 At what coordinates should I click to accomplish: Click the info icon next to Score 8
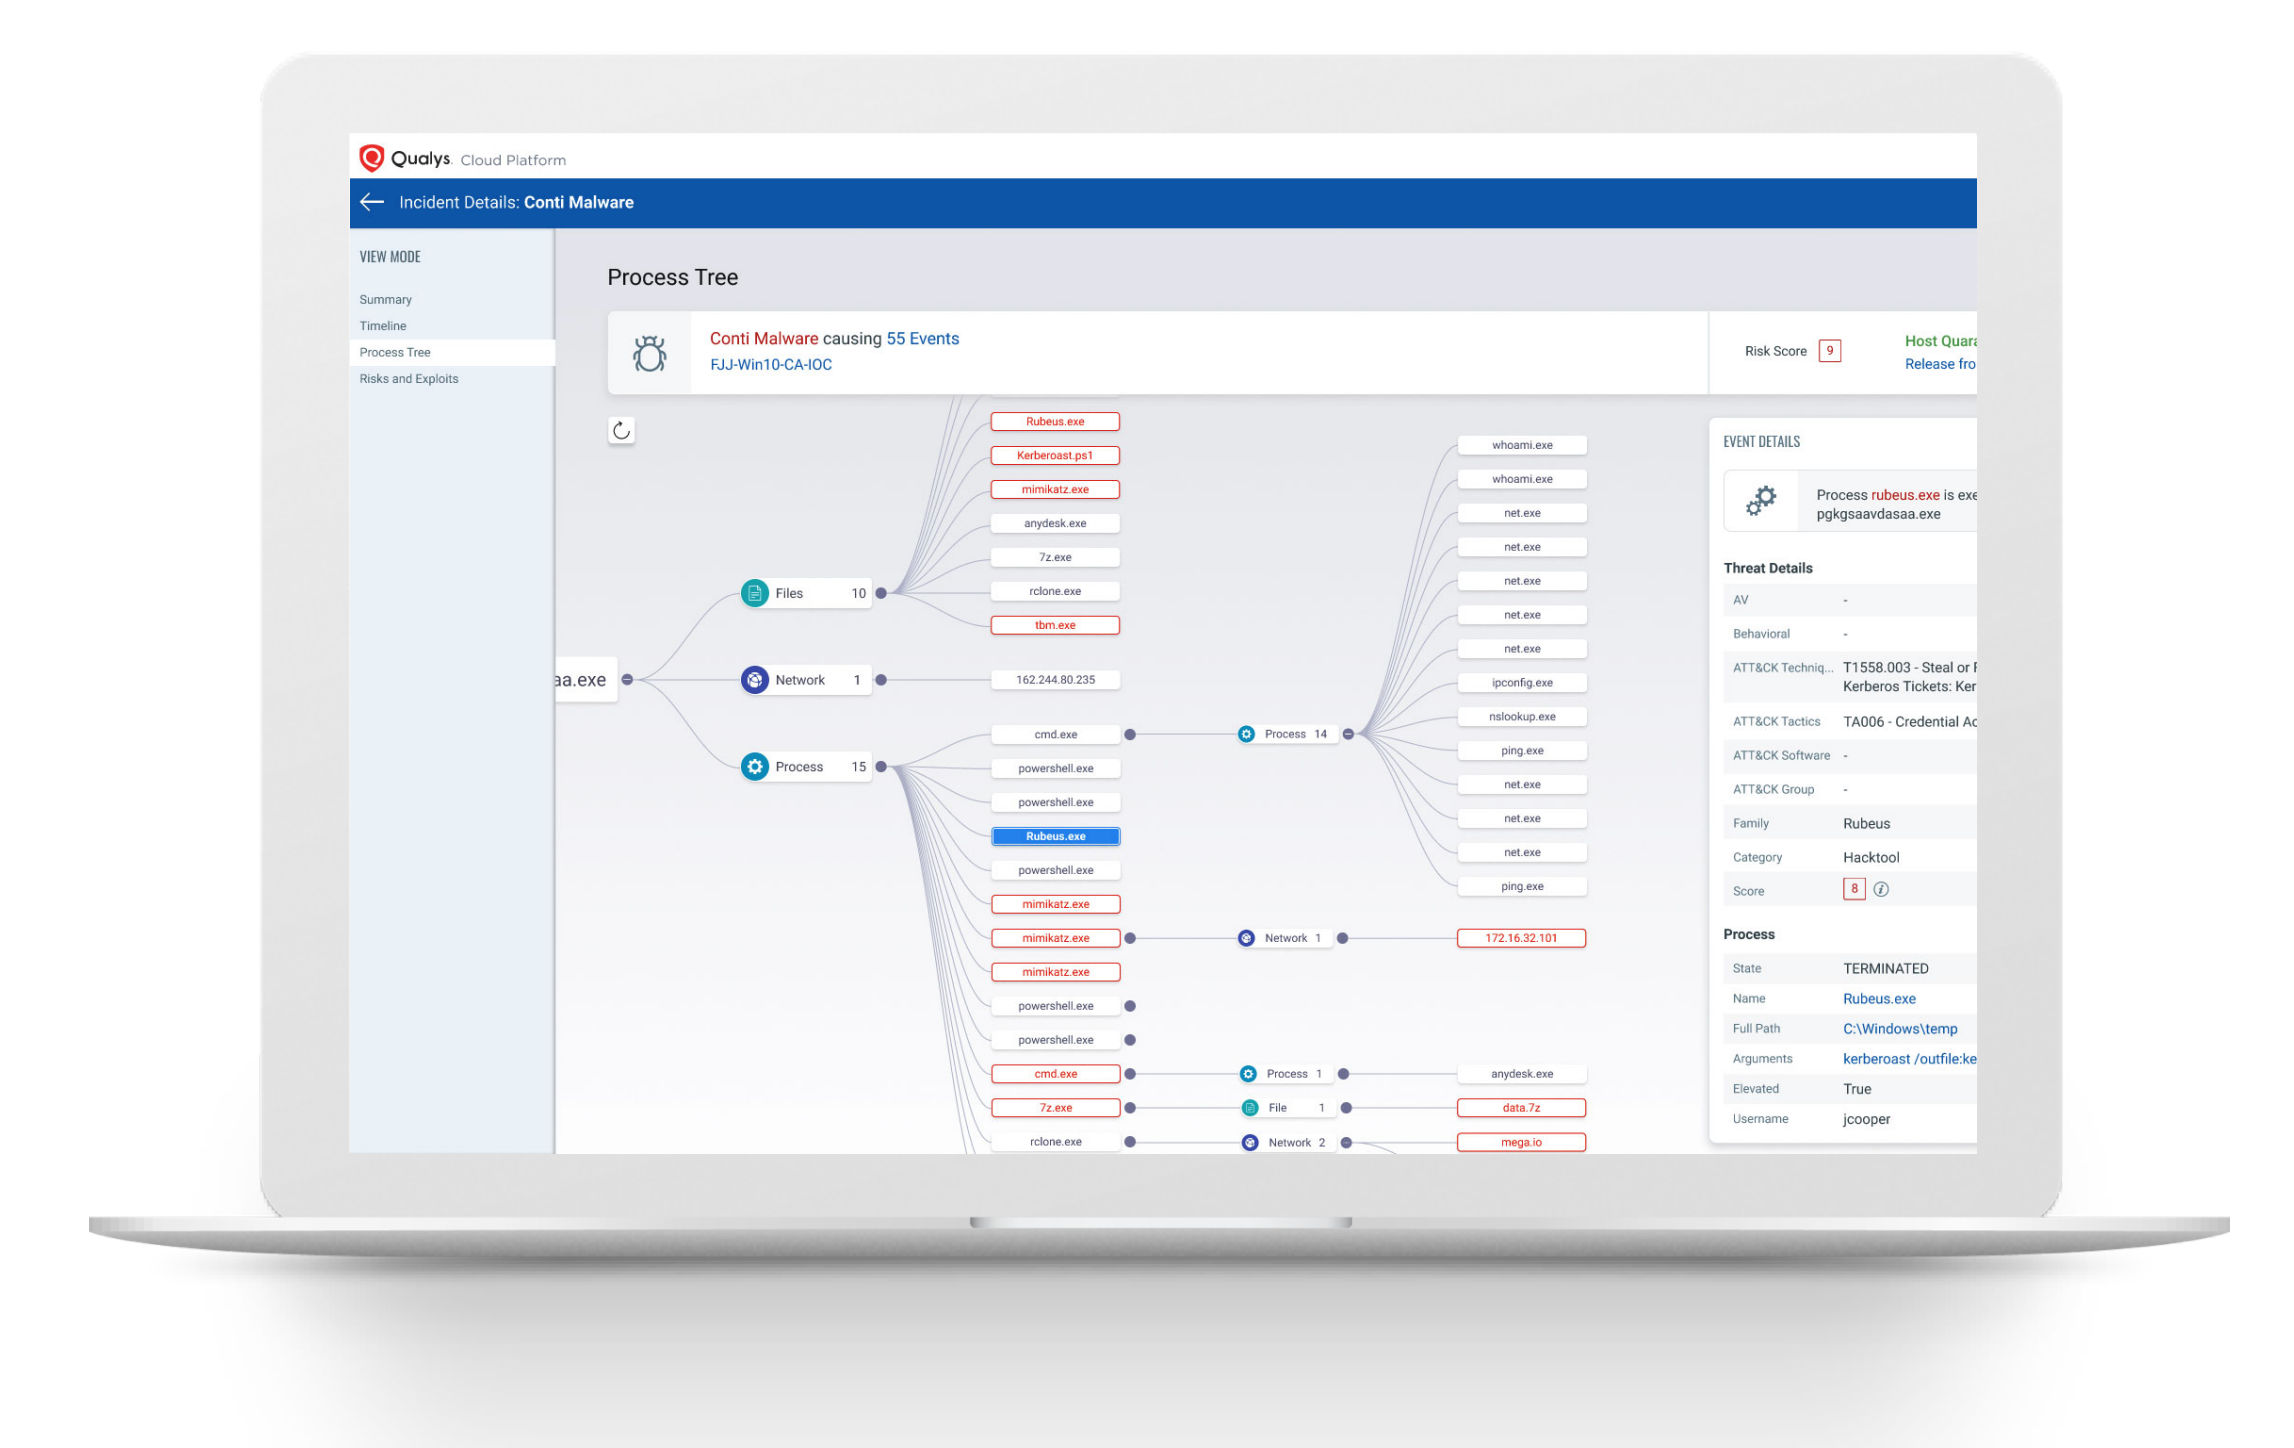tap(1882, 888)
